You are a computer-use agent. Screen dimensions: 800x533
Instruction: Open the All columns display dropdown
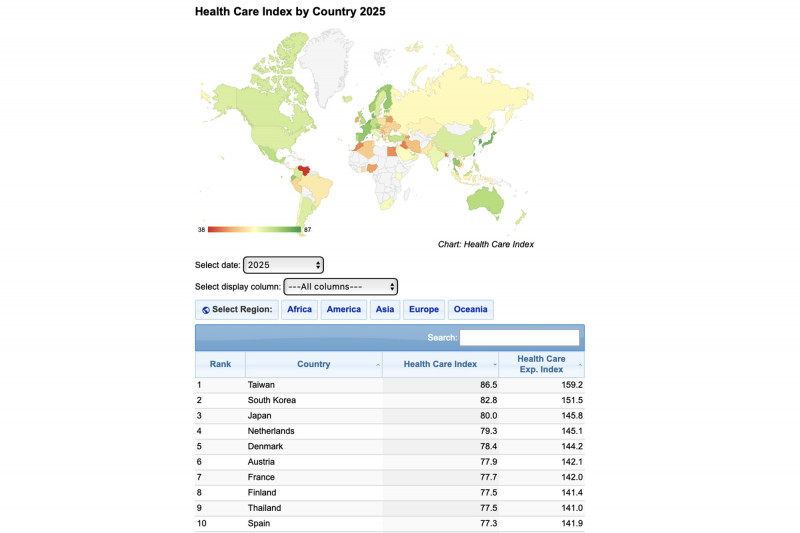pos(341,287)
